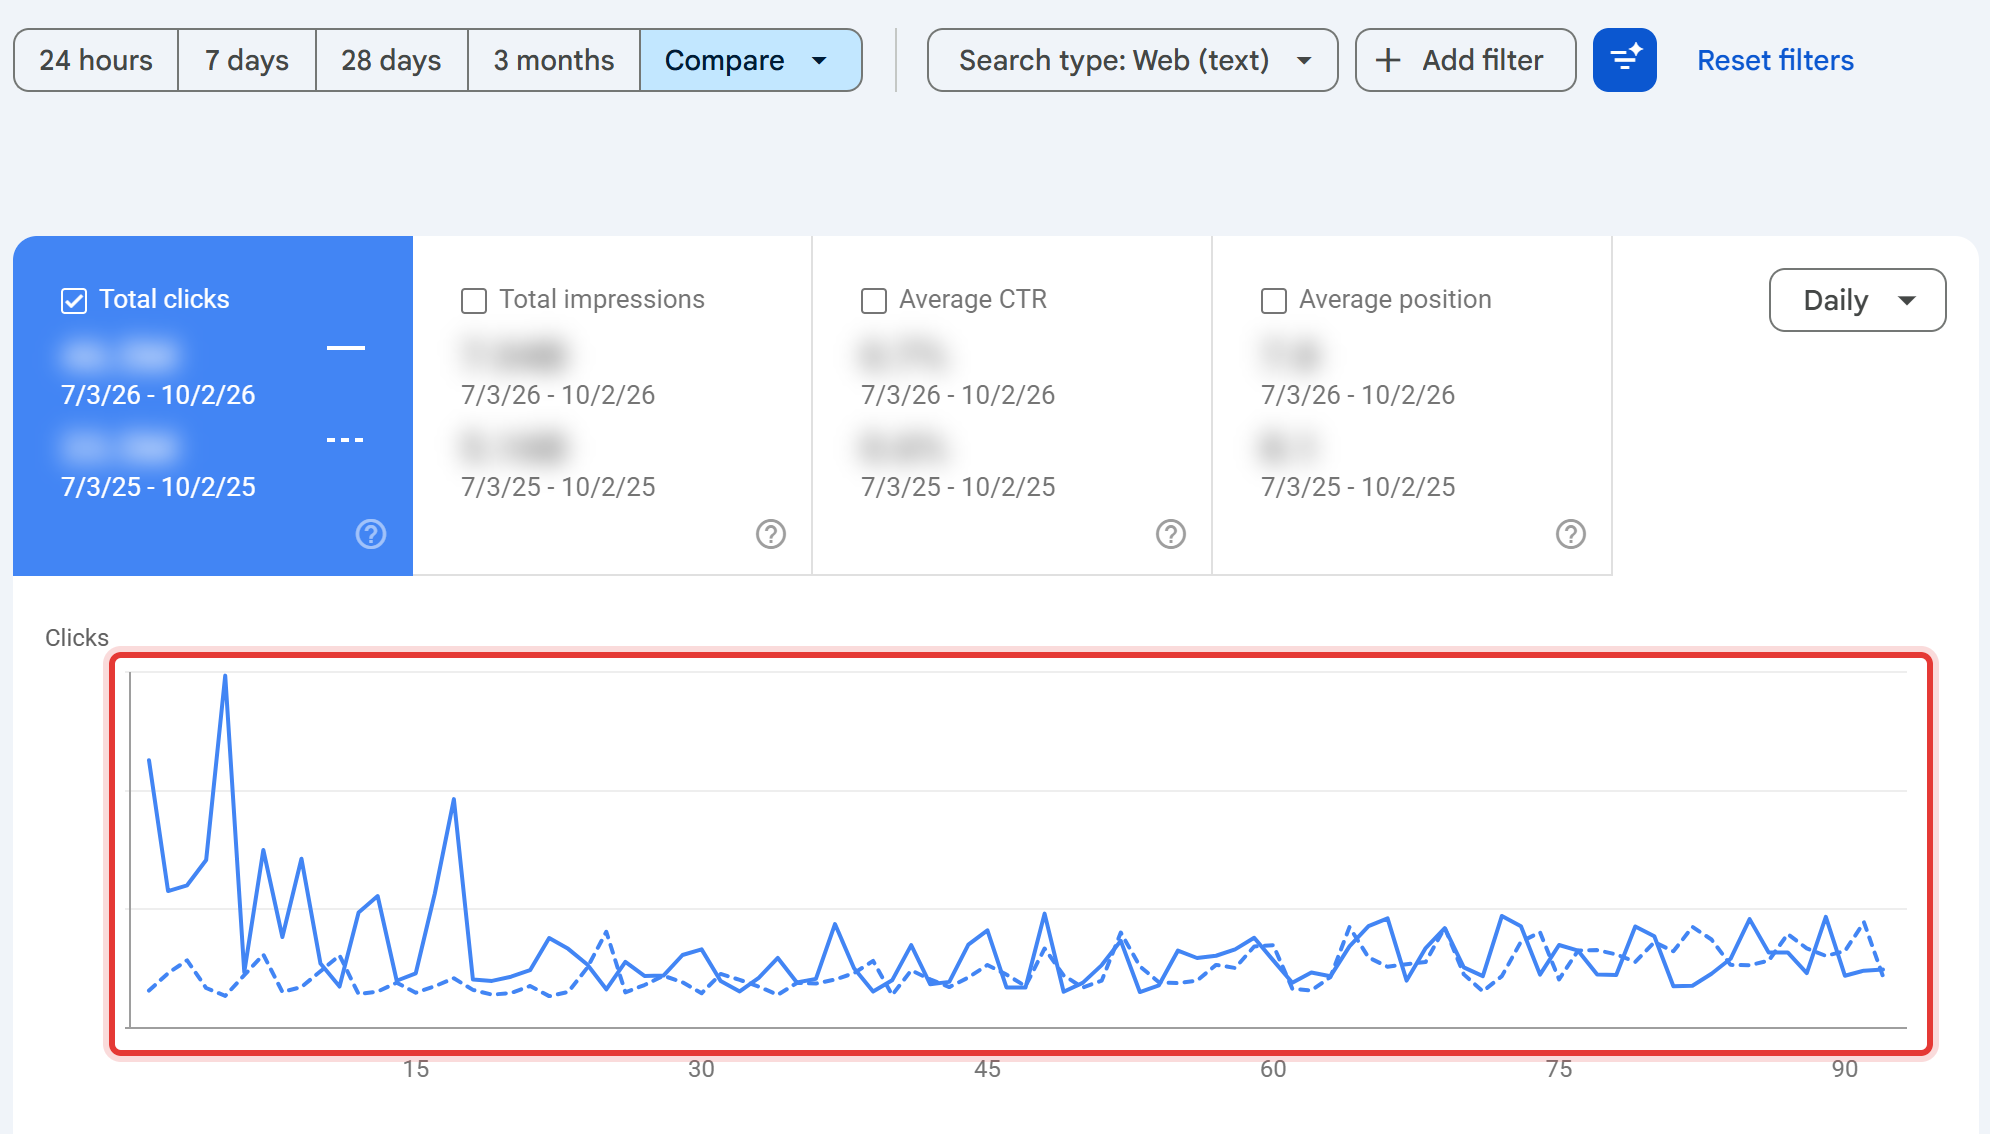Image resolution: width=1990 pixels, height=1134 pixels.
Task: Click the 7/3/26 - 10/2/26 range in Total clicks
Action: [158, 395]
